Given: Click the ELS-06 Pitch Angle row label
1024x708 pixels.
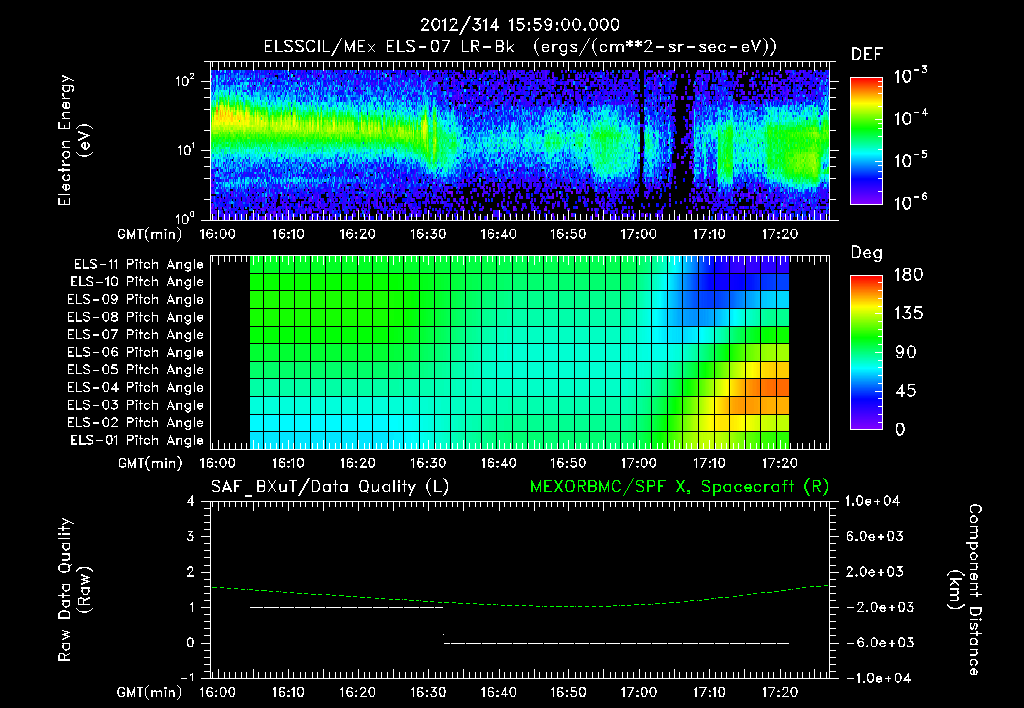Looking at the screenshot, I should pos(136,352).
